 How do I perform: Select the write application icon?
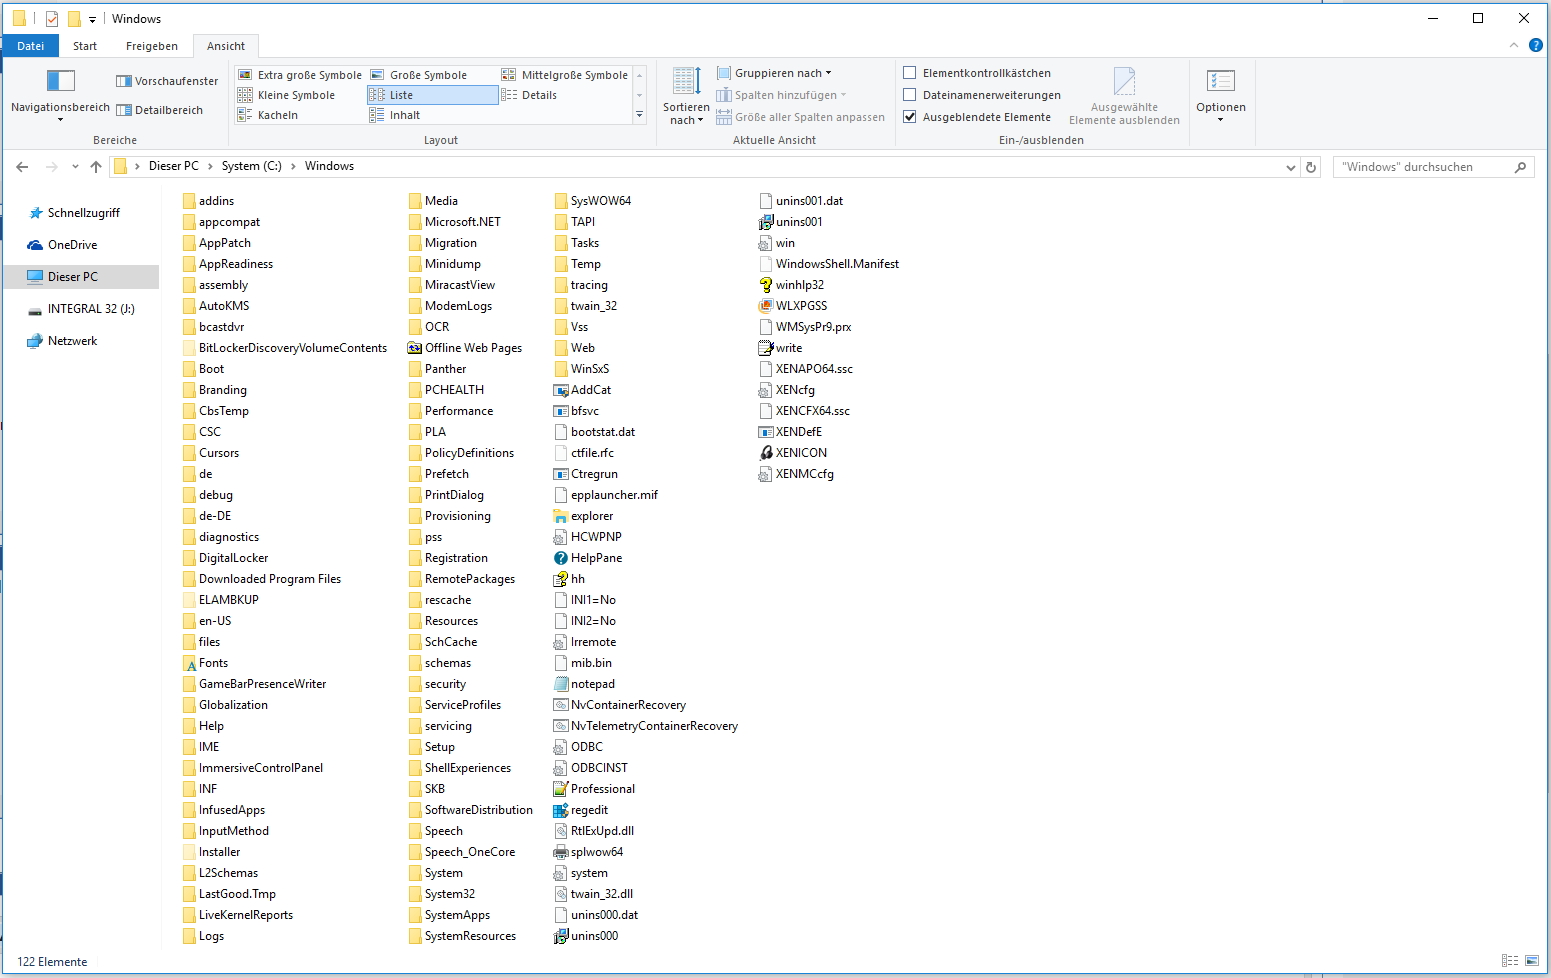(766, 348)
